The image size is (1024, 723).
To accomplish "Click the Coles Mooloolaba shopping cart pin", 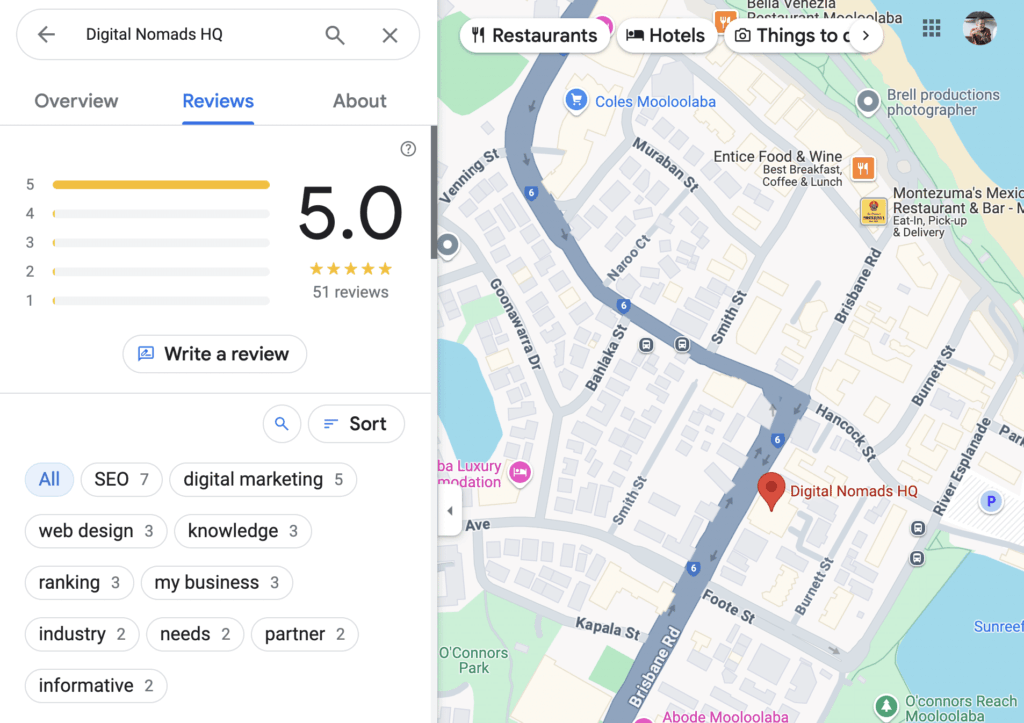I will click(576, 101).
